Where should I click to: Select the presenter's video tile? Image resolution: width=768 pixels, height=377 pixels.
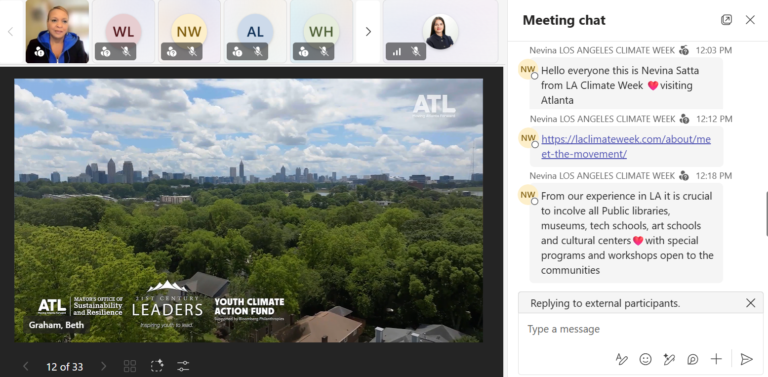pos(57,32)
